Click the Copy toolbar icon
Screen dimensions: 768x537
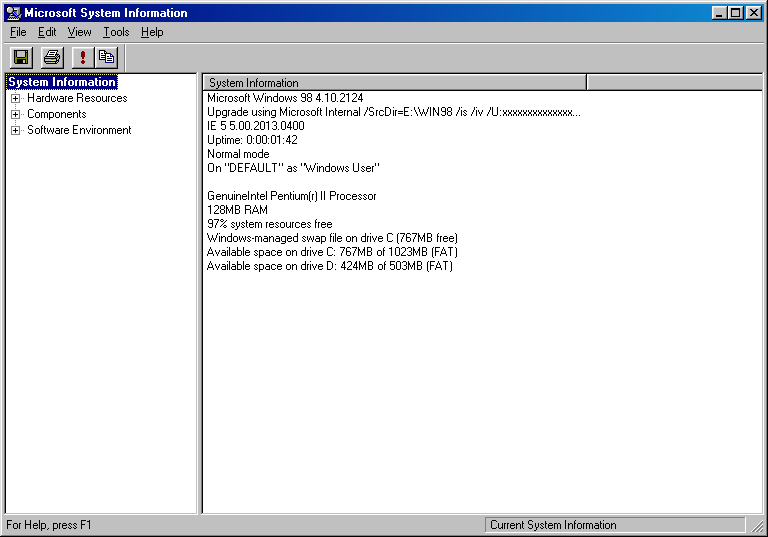(106, 58)
